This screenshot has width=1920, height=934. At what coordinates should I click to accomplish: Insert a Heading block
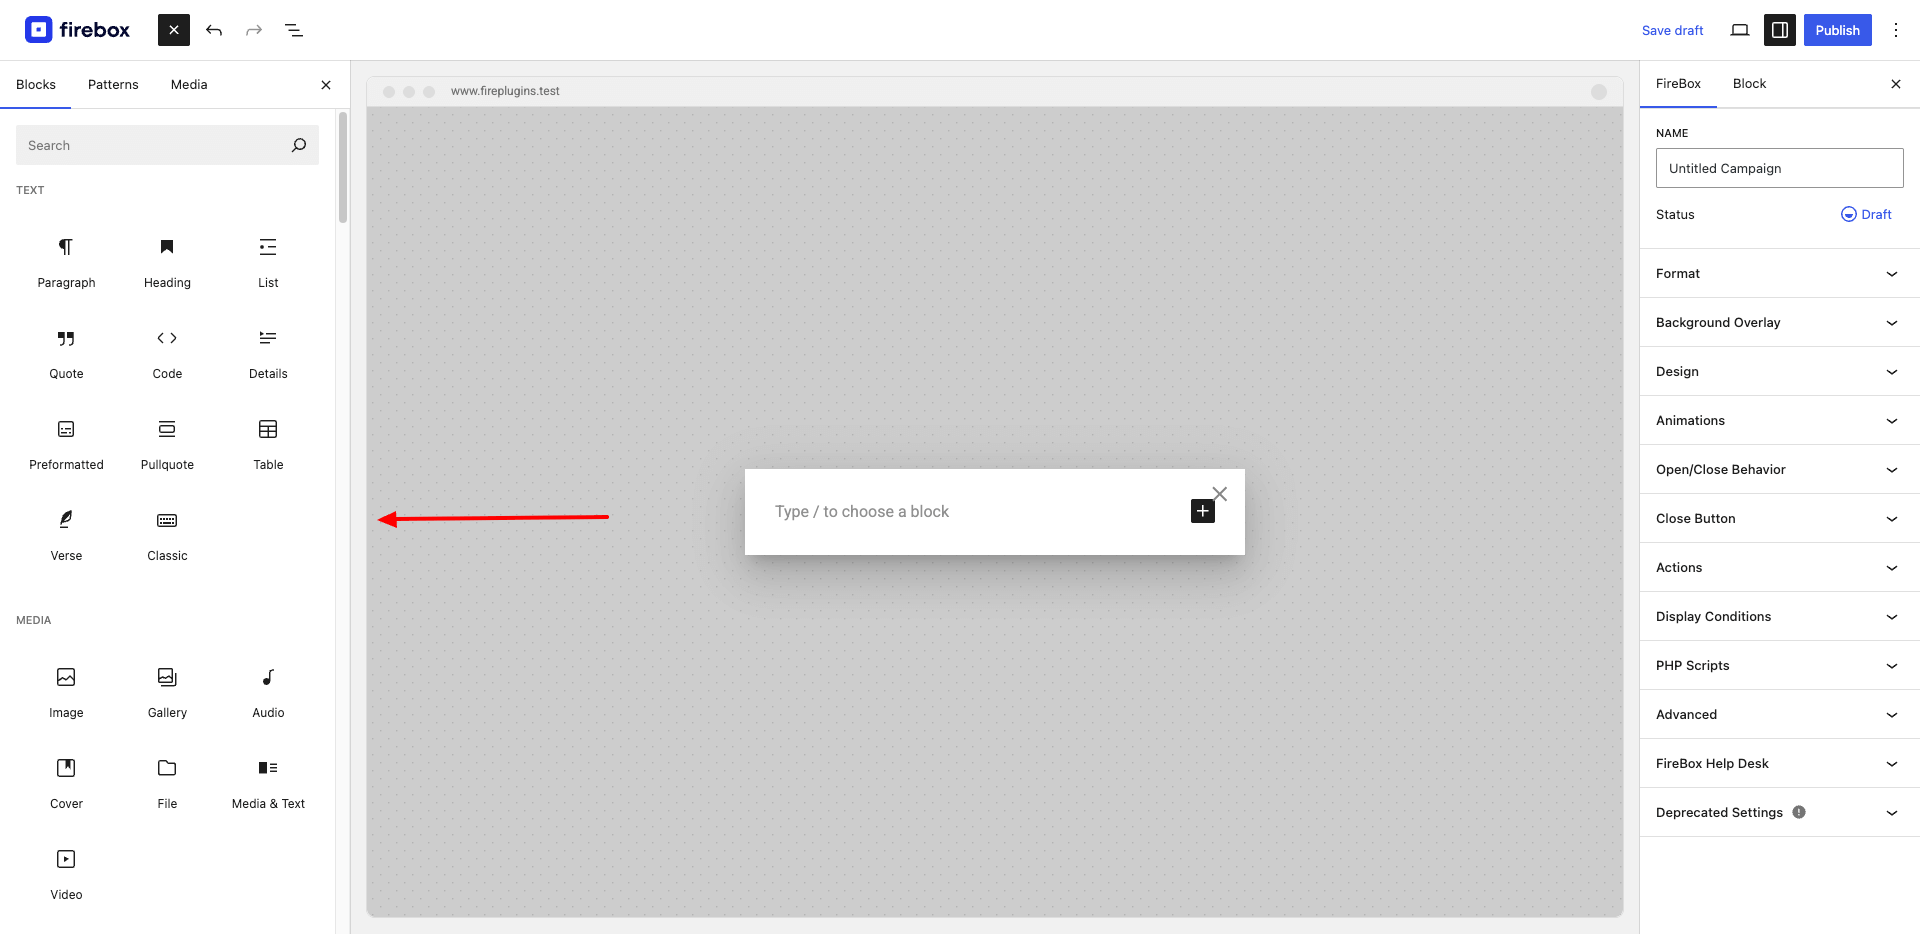167,262
